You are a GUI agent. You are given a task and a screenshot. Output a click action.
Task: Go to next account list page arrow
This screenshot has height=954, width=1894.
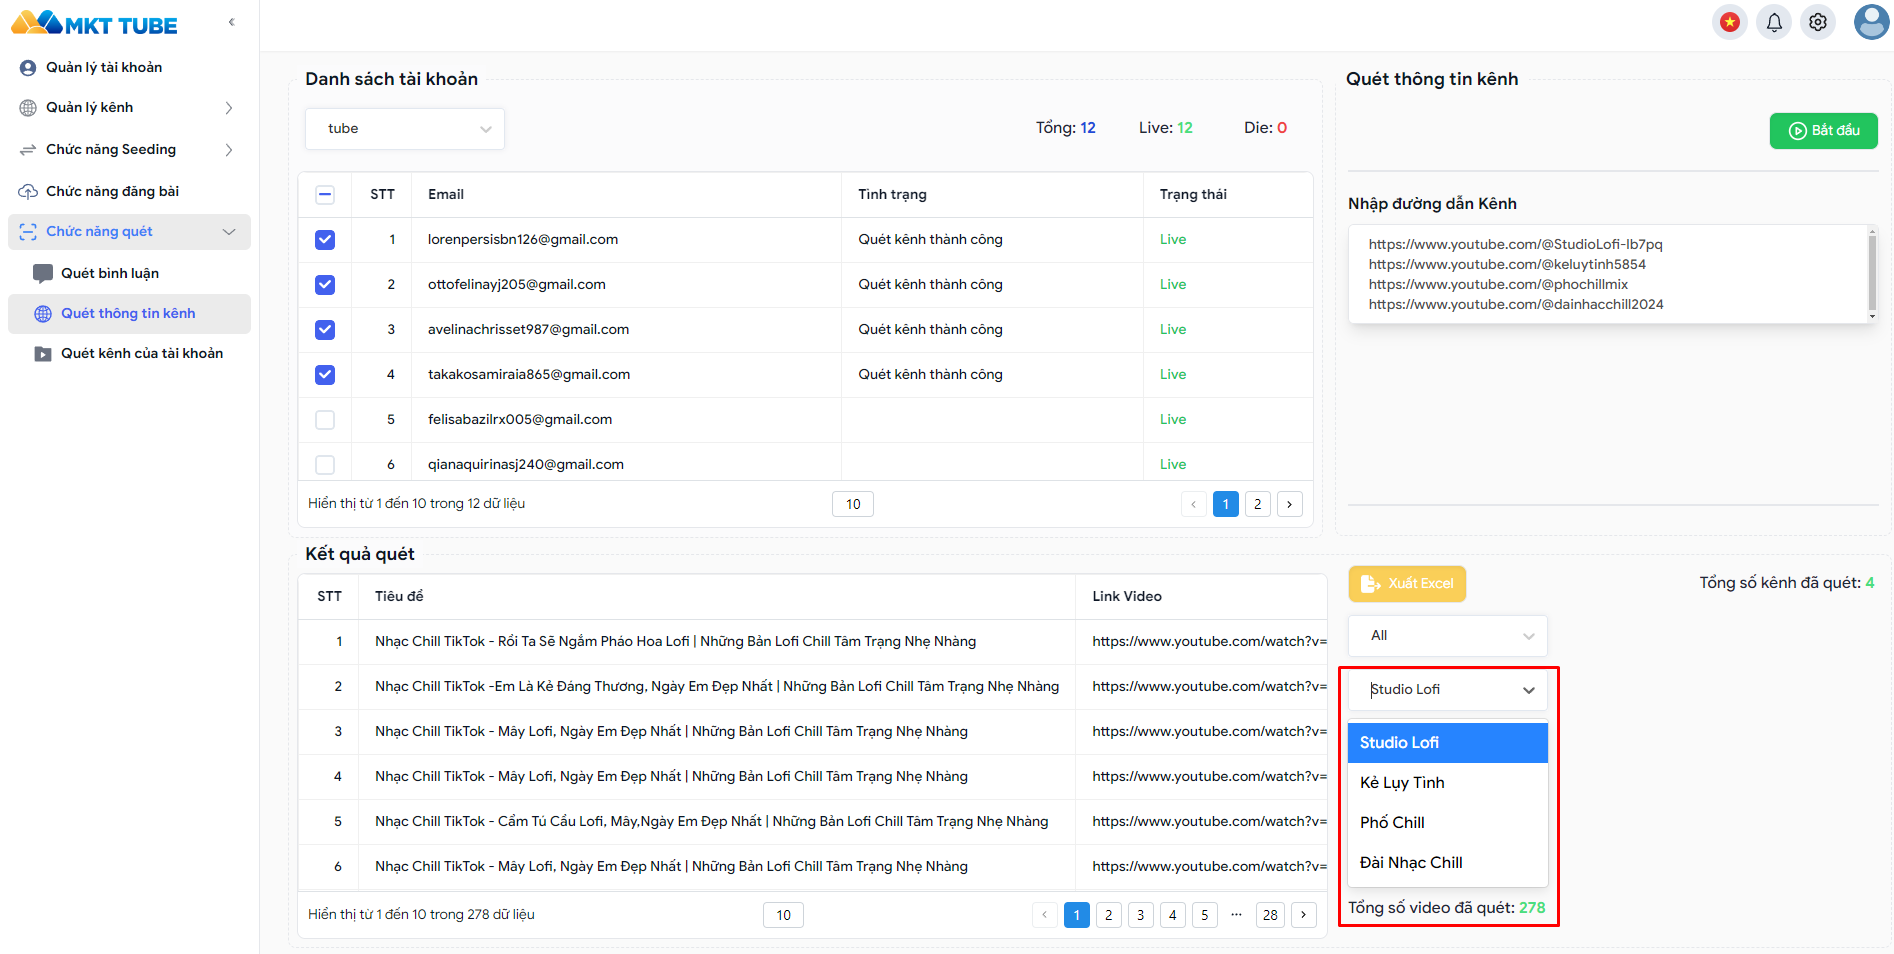click(x=1290, y=504)
